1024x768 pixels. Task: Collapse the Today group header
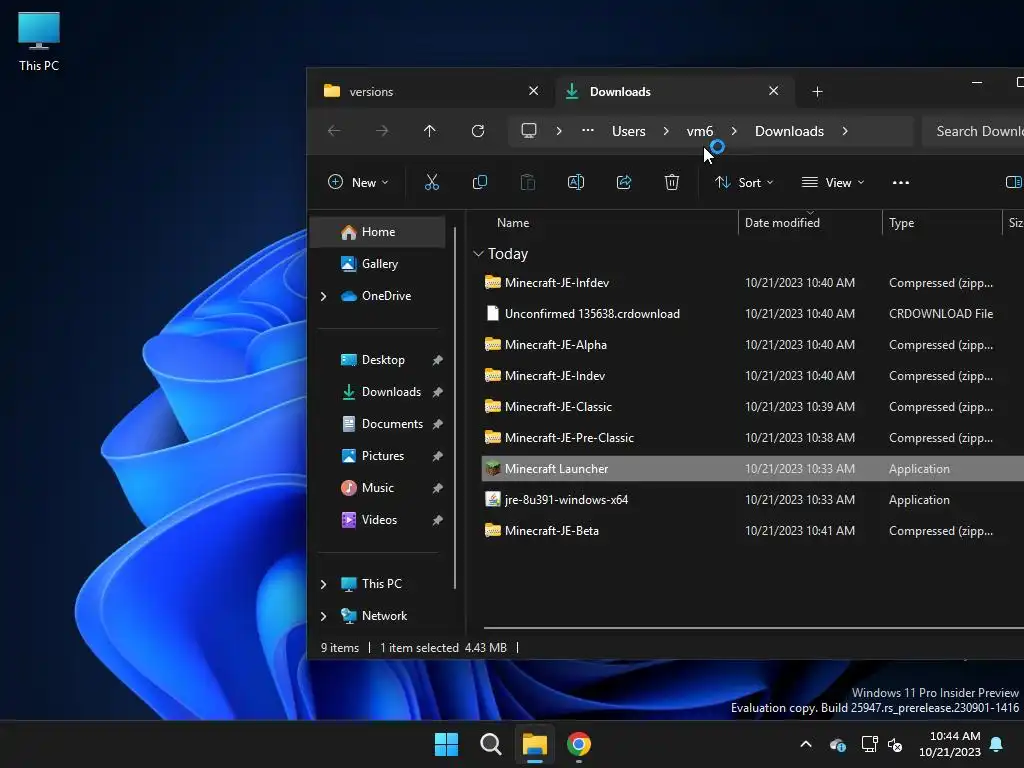coord(479,254)
